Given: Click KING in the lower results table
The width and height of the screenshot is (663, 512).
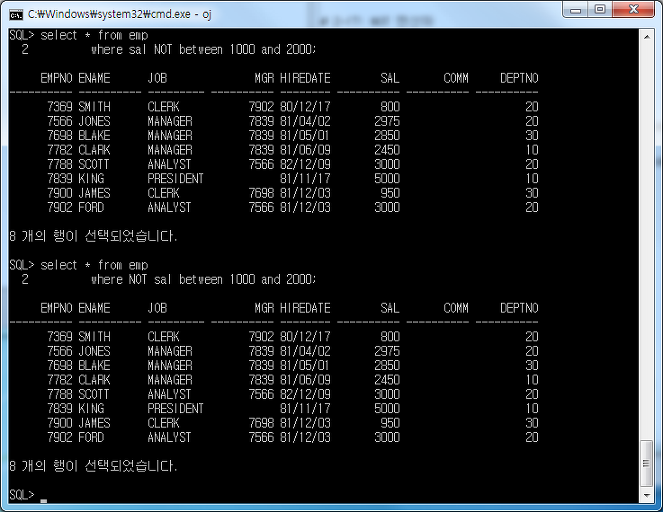Looking at the screenshot, I should (x=91, y=408).
